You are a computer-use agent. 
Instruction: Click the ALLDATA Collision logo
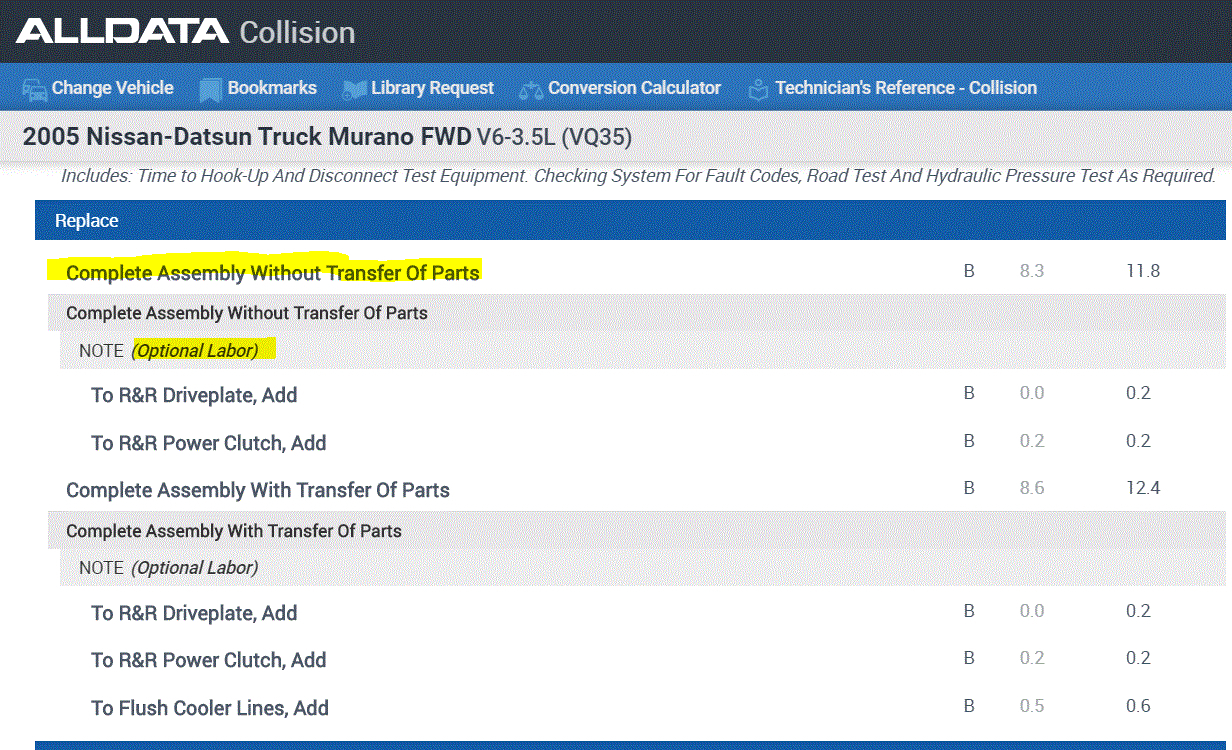click(x=186, y=32)
